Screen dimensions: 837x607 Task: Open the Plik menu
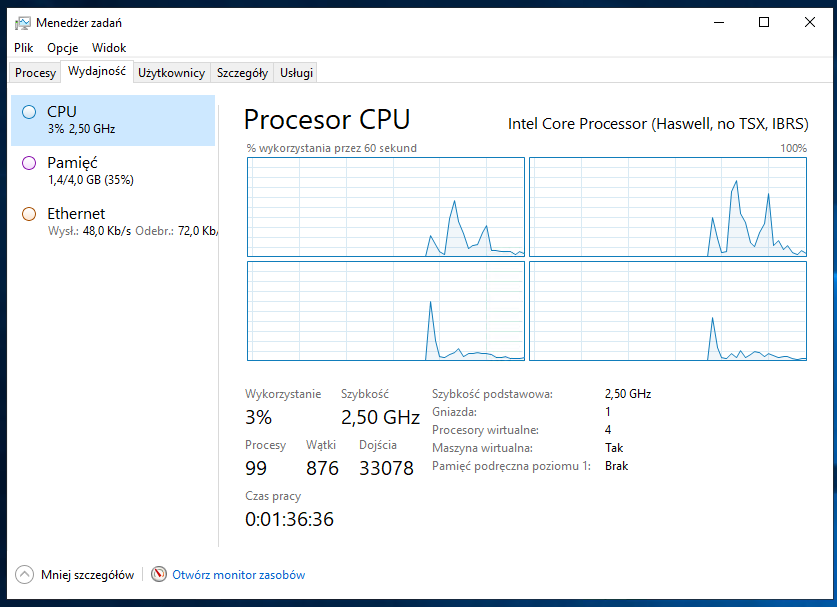[x=23, y=48]
